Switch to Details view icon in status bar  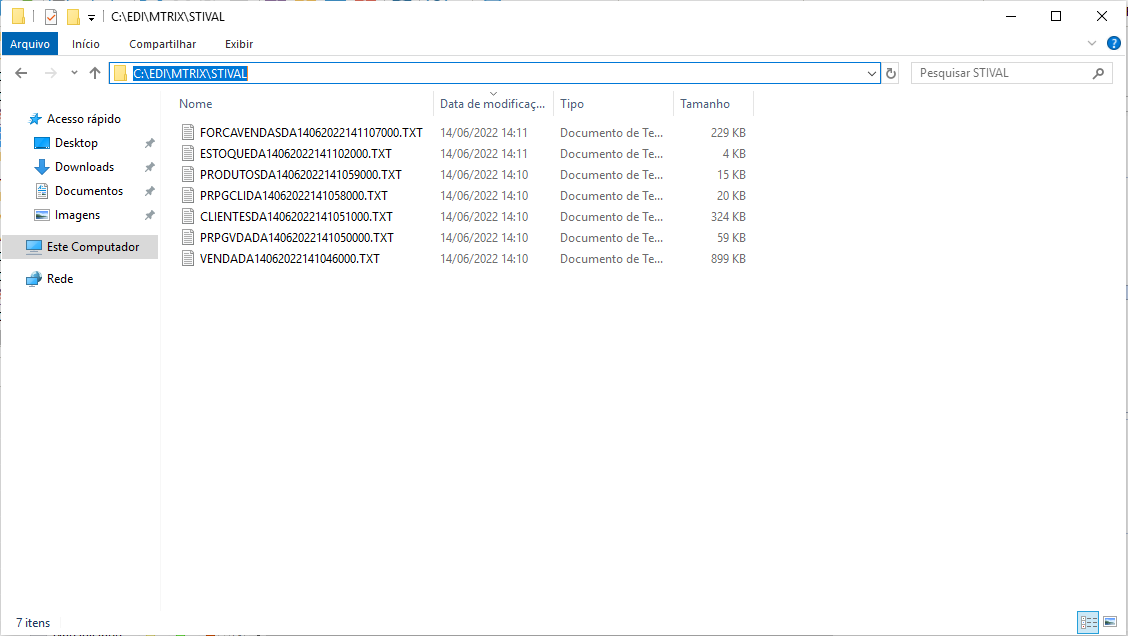tap(1088, 622)
